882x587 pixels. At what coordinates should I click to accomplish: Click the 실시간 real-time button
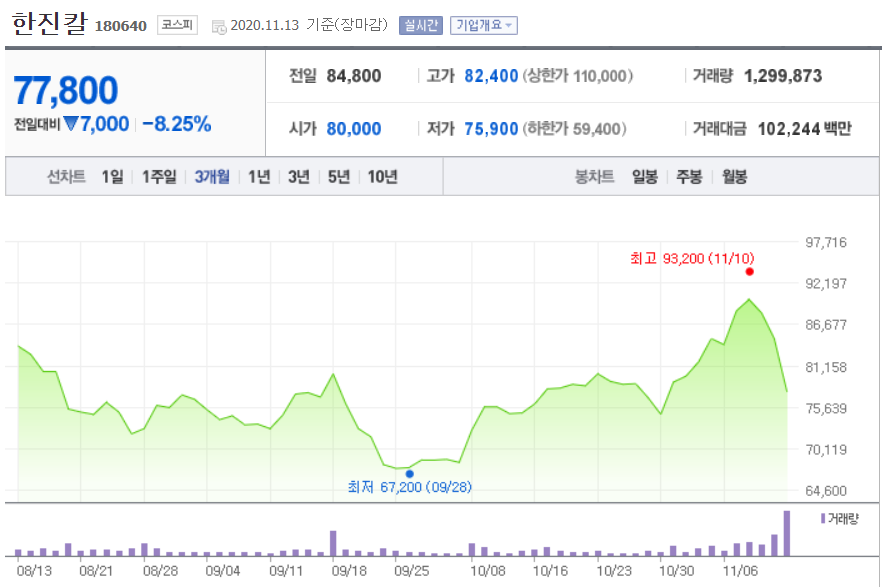click(x=421, y=25)
